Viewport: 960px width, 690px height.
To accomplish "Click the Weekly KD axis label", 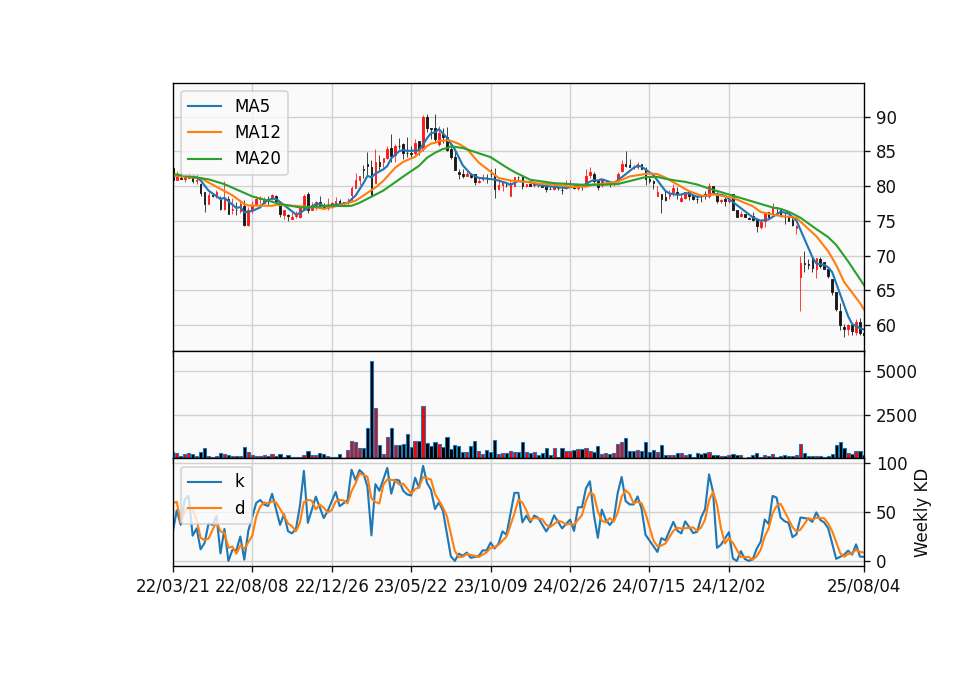I will [921, 514].
